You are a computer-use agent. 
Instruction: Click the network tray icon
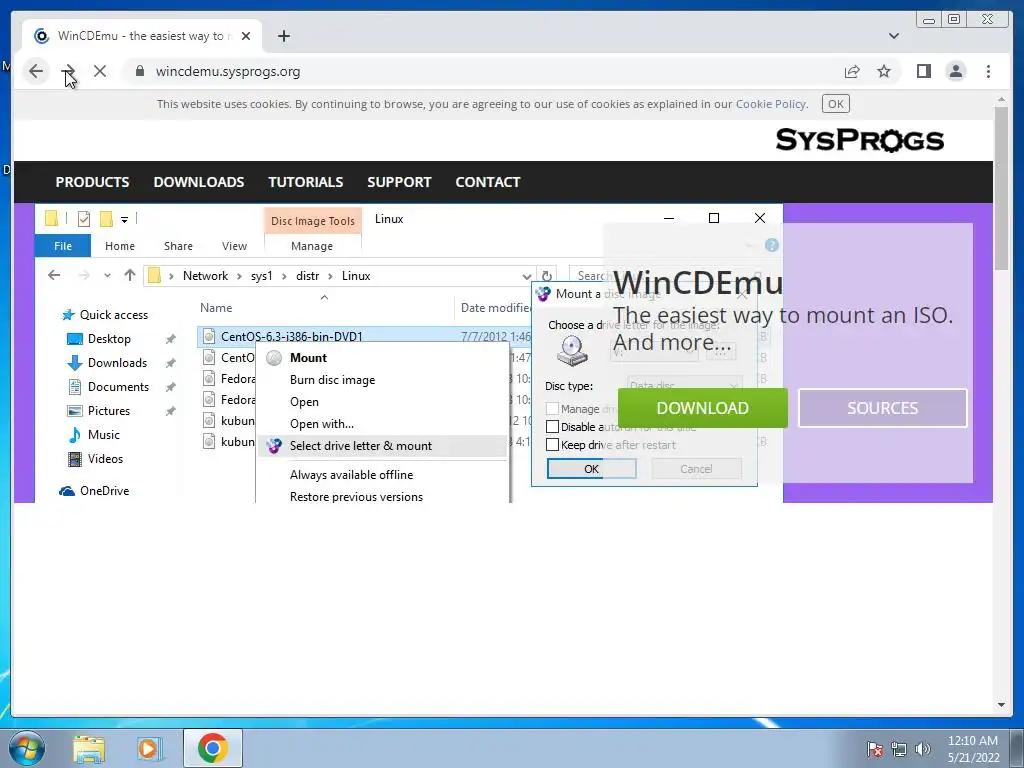pyautogui.click(x=899, y=749)
